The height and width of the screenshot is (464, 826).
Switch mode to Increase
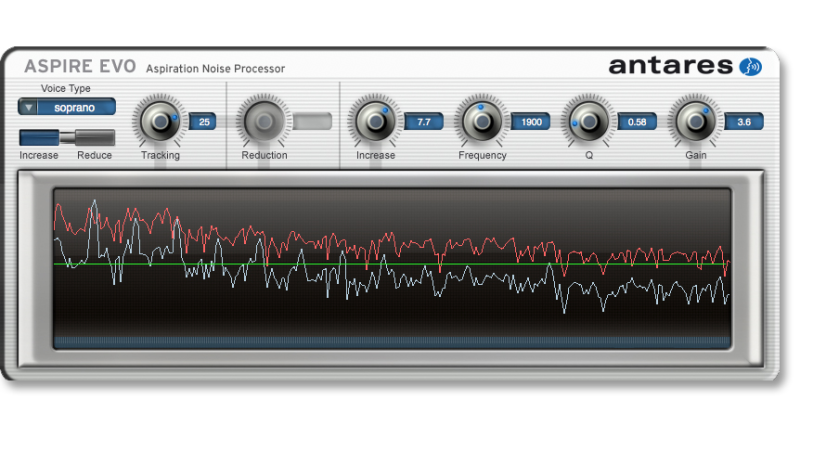39,138
